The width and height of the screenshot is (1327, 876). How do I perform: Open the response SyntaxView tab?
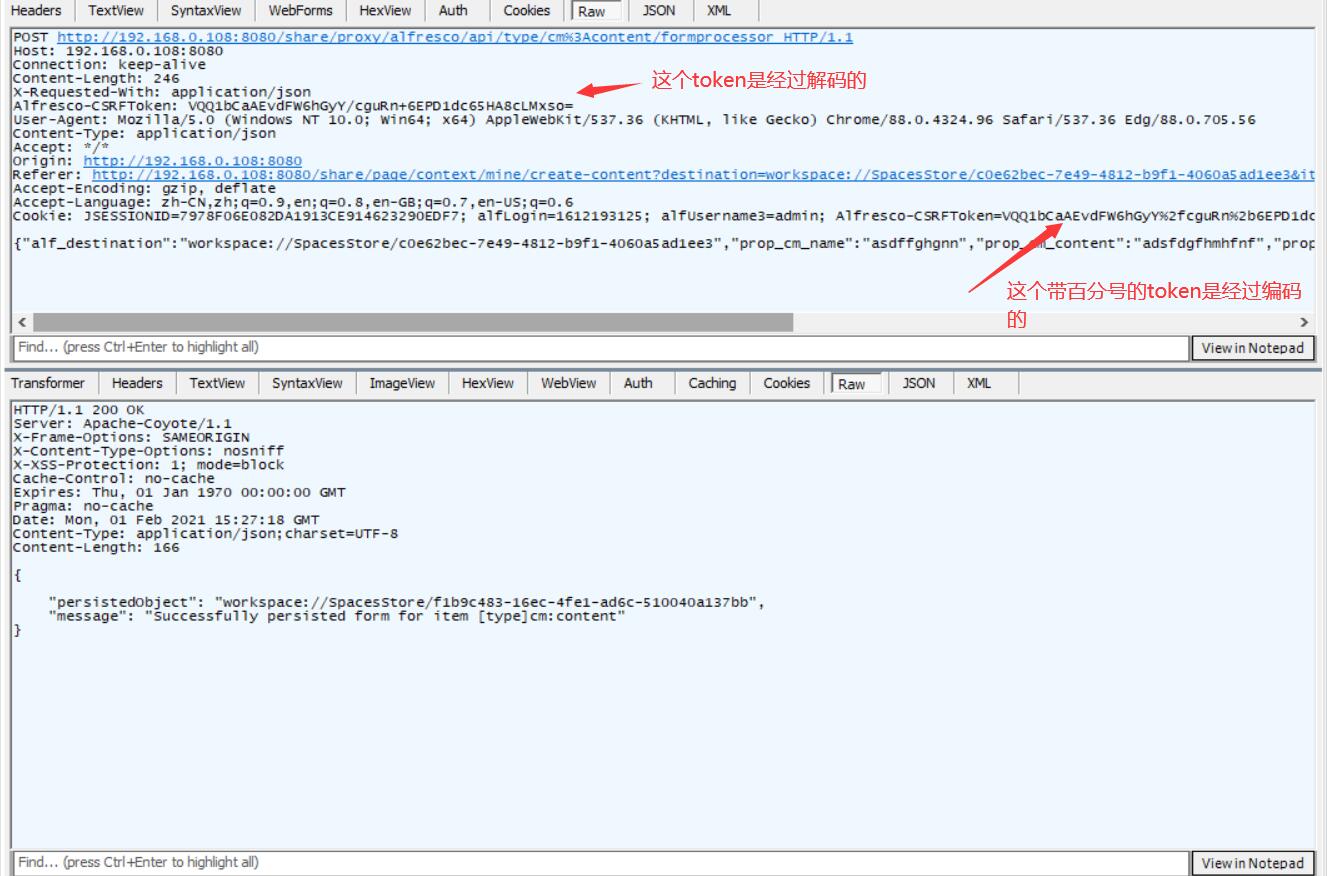(x=307, y=383)
